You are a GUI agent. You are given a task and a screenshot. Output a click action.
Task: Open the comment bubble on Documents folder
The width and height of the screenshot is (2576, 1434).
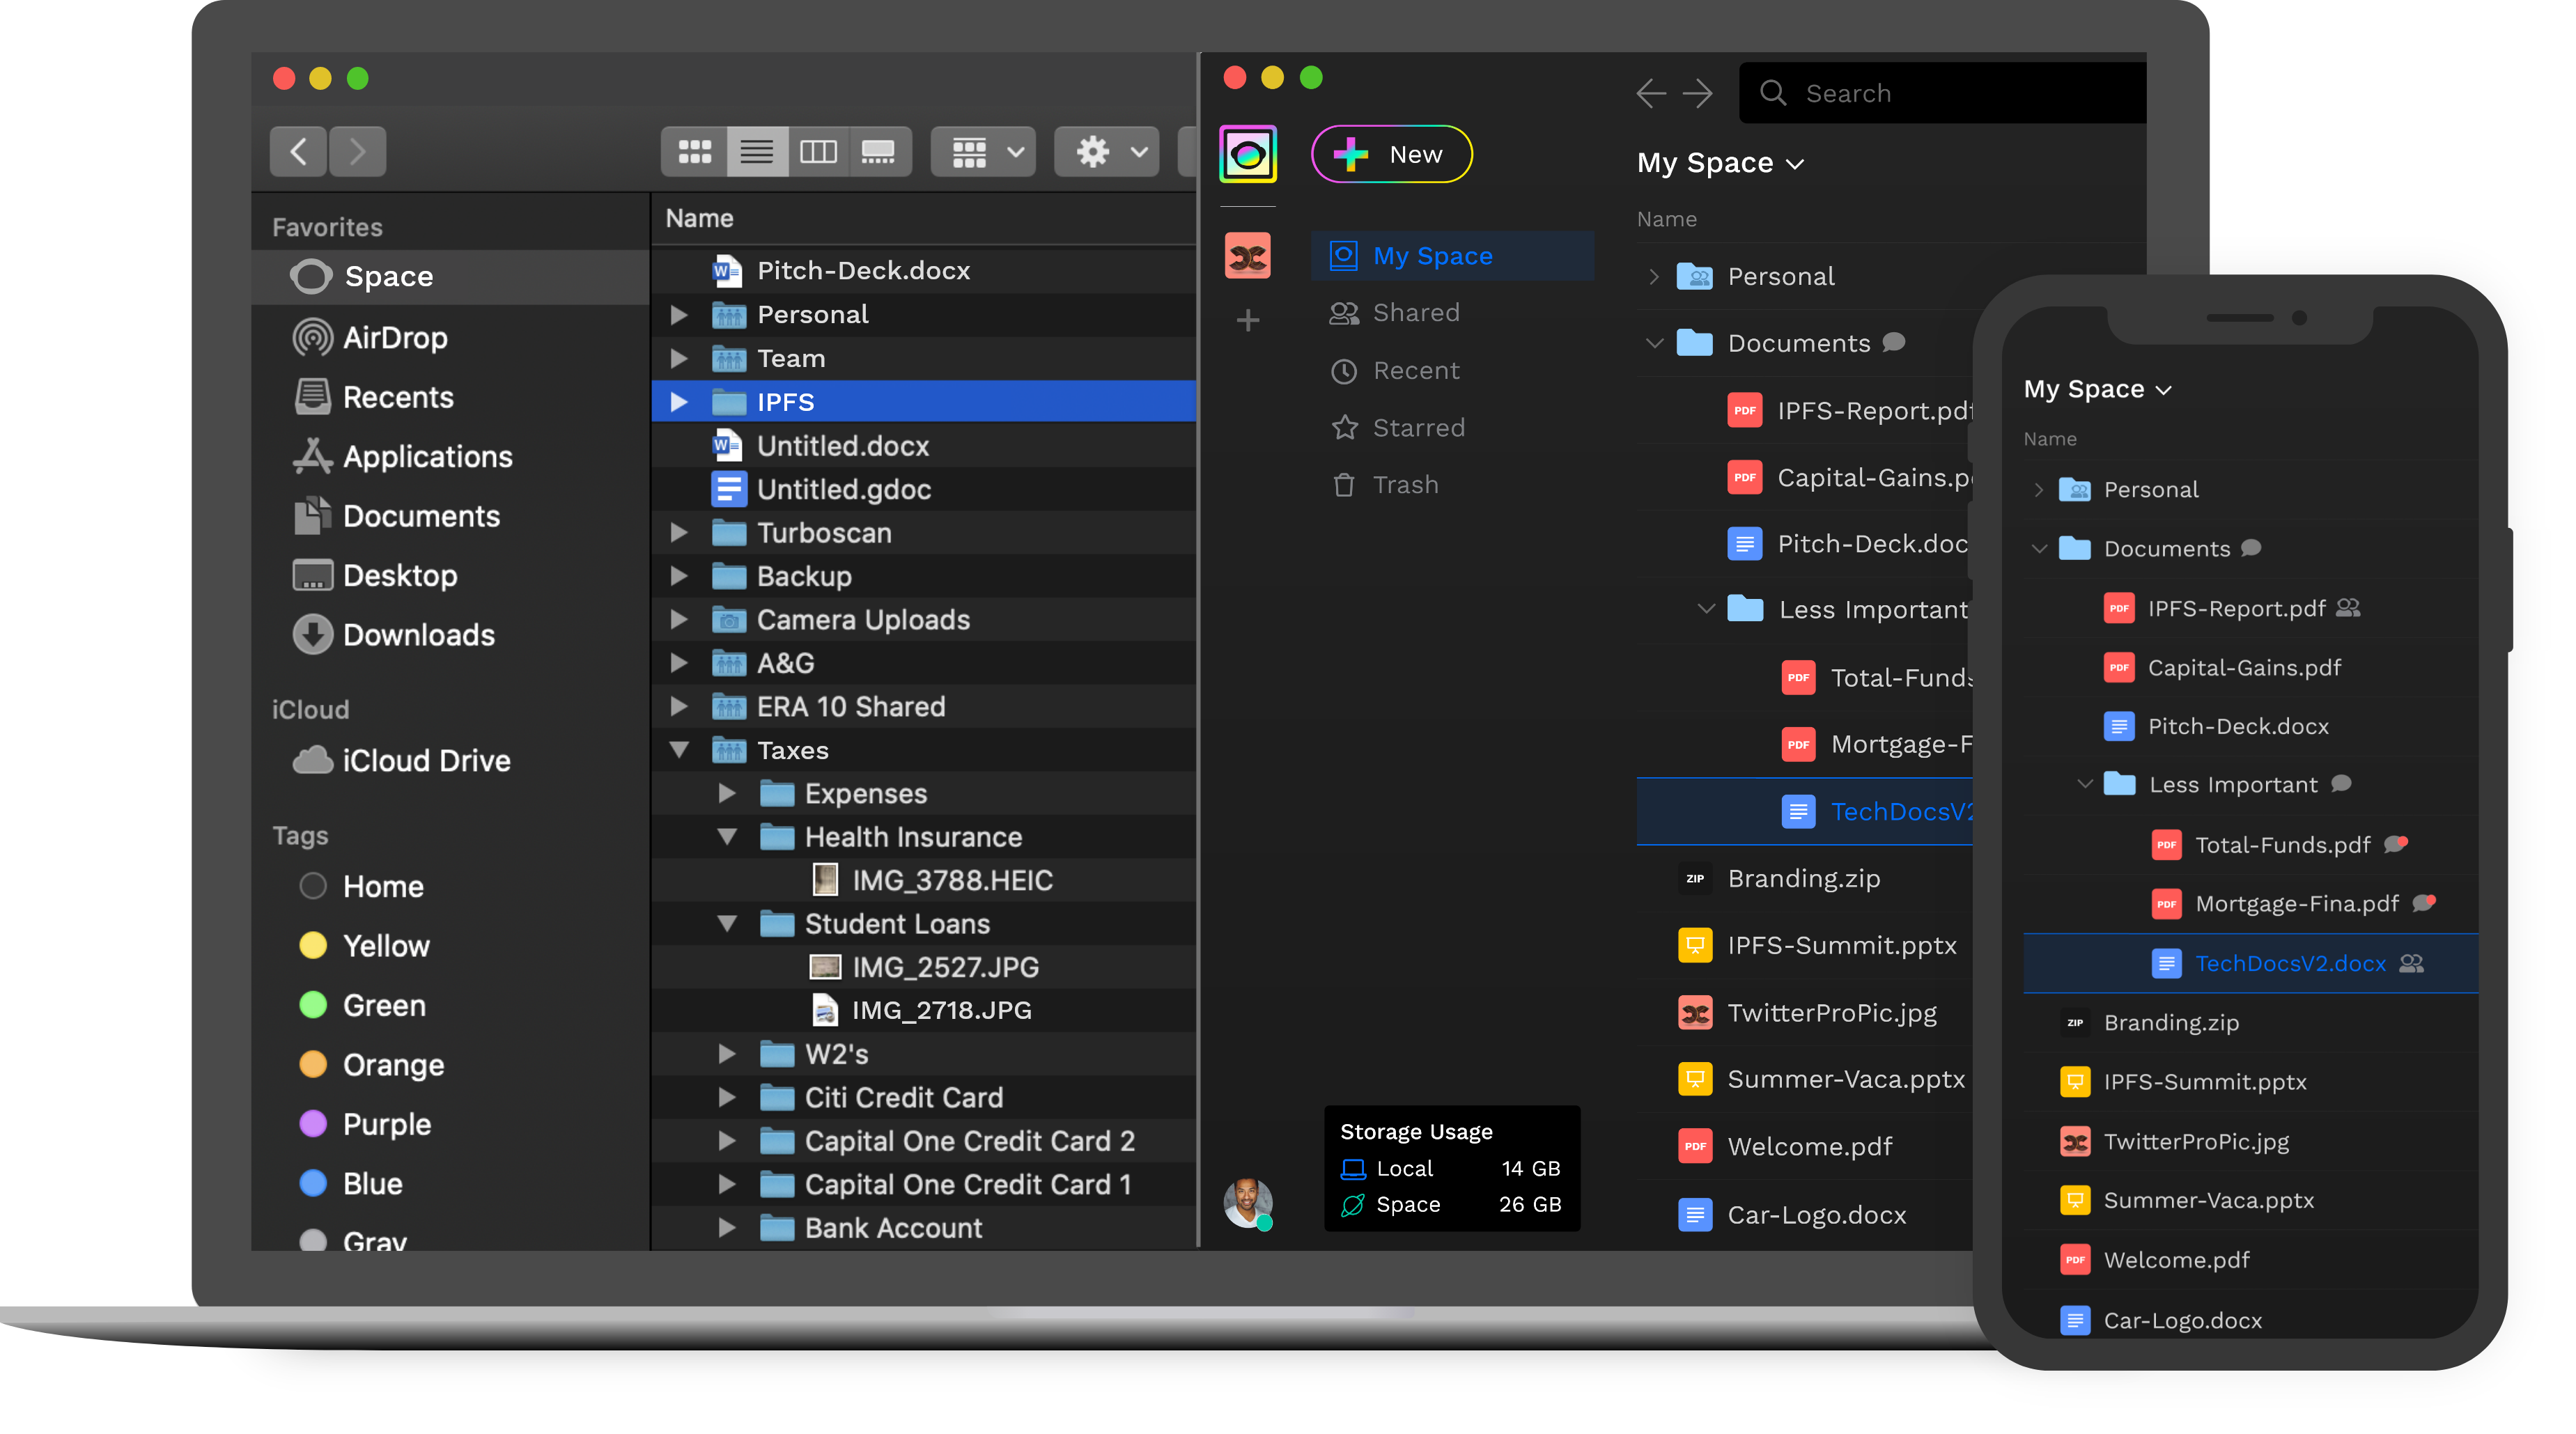(x=1893, y=343)
